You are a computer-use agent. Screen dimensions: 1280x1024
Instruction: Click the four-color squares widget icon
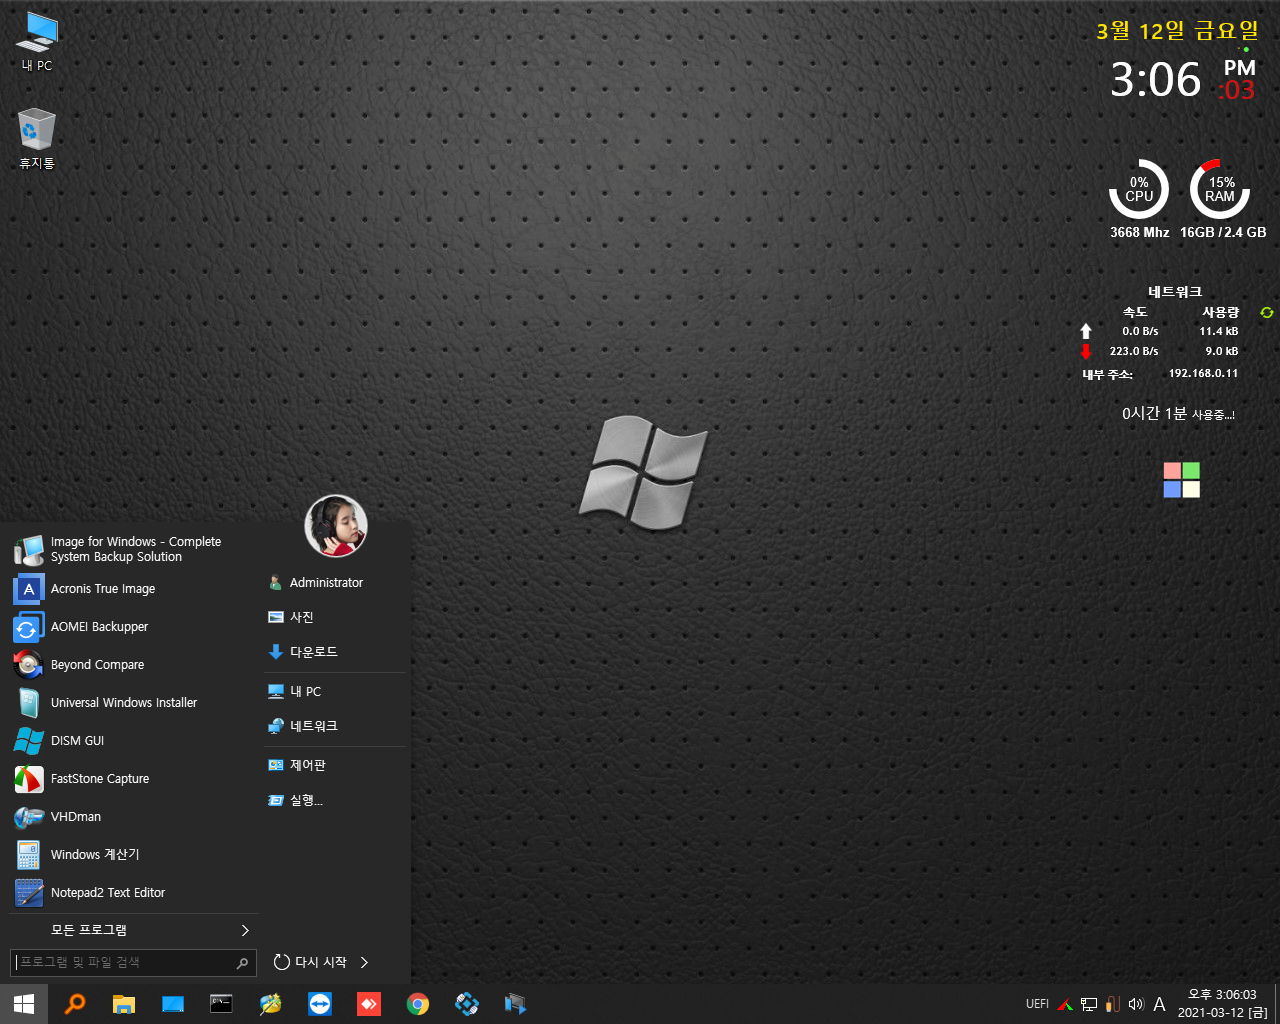(x=1181, y=480)
